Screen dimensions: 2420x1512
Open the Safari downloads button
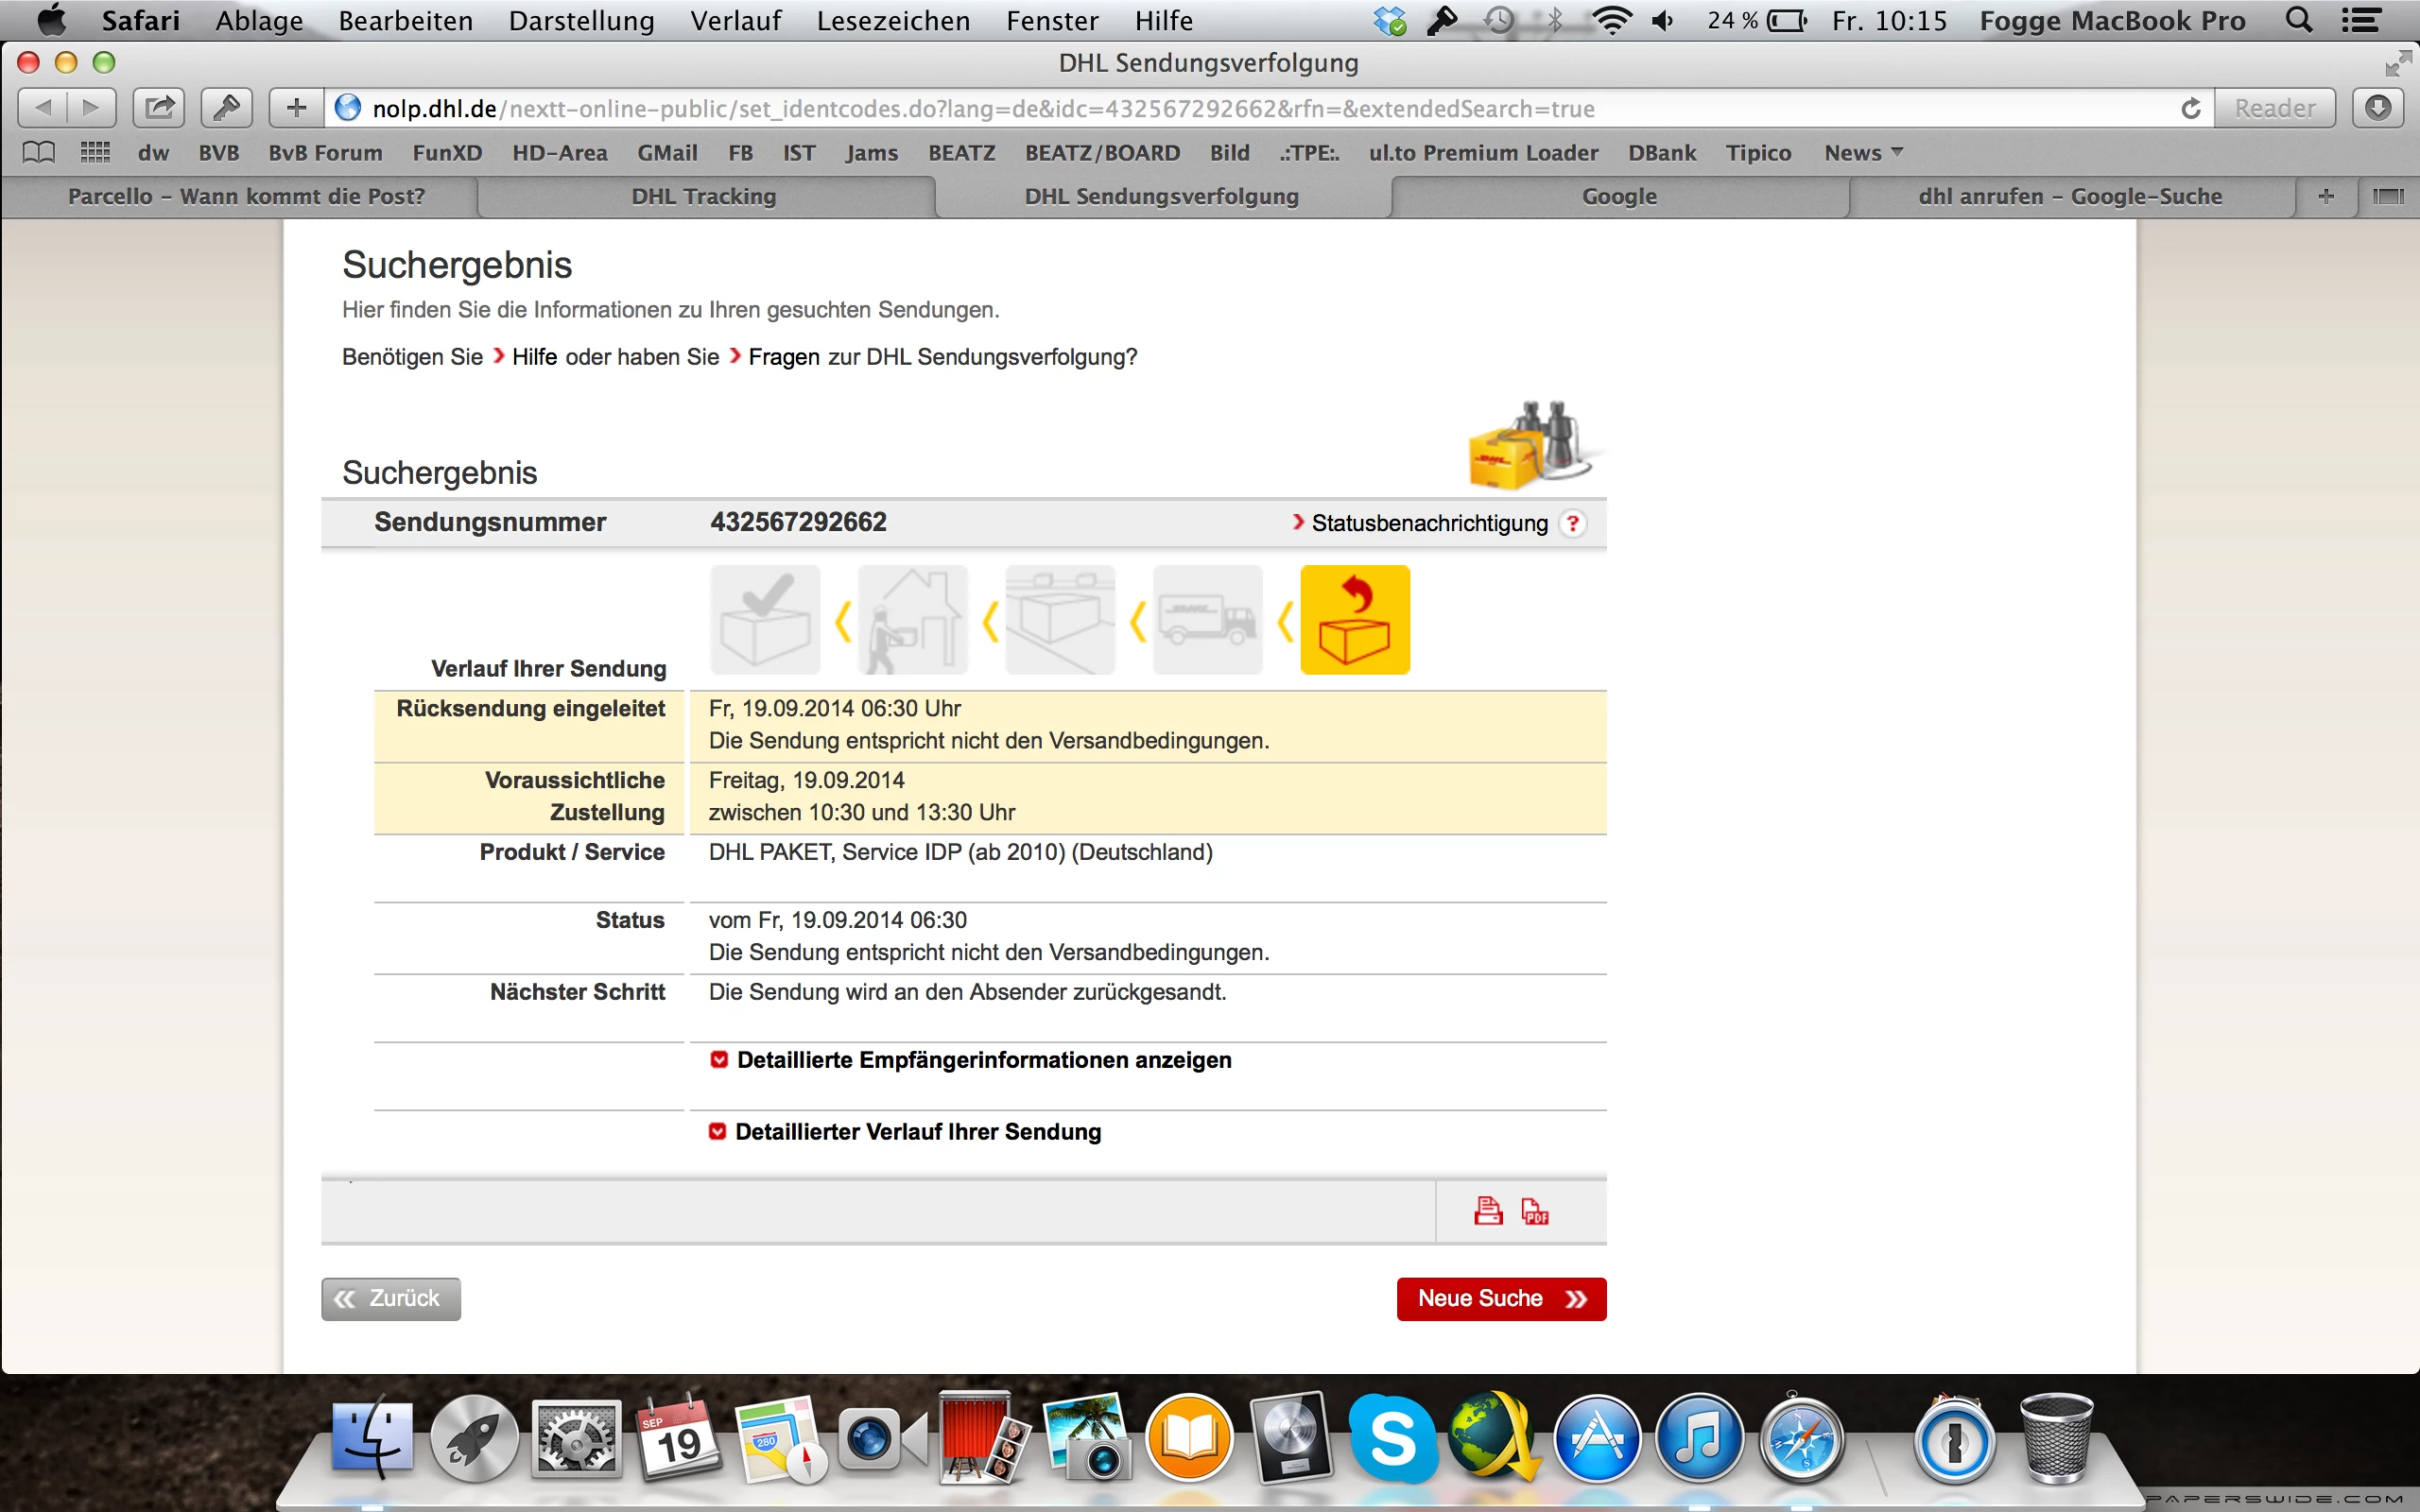tap(2379, 108)
